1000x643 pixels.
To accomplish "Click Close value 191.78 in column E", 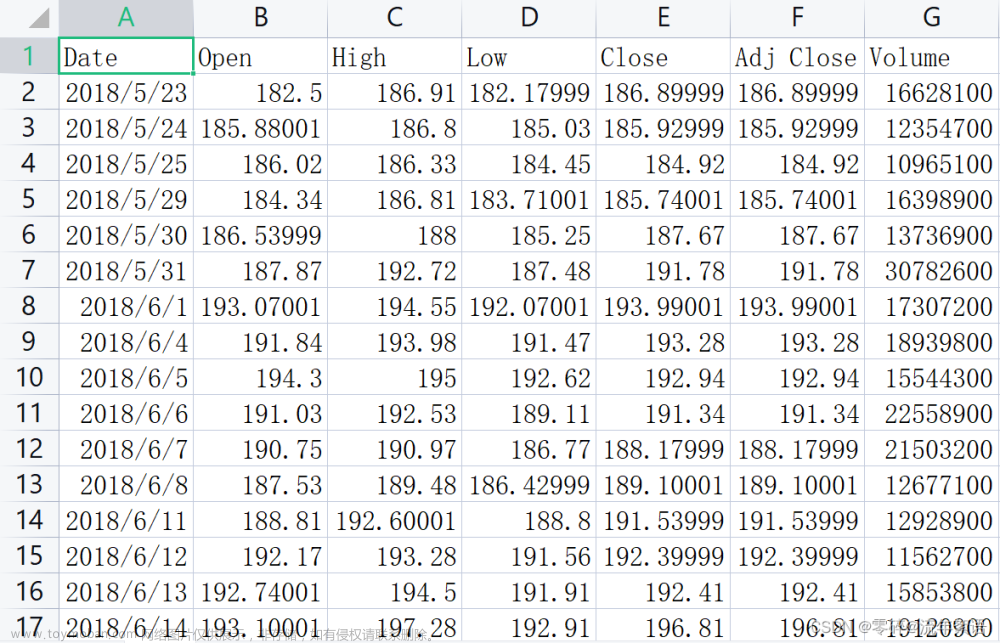I will [663, 270].
